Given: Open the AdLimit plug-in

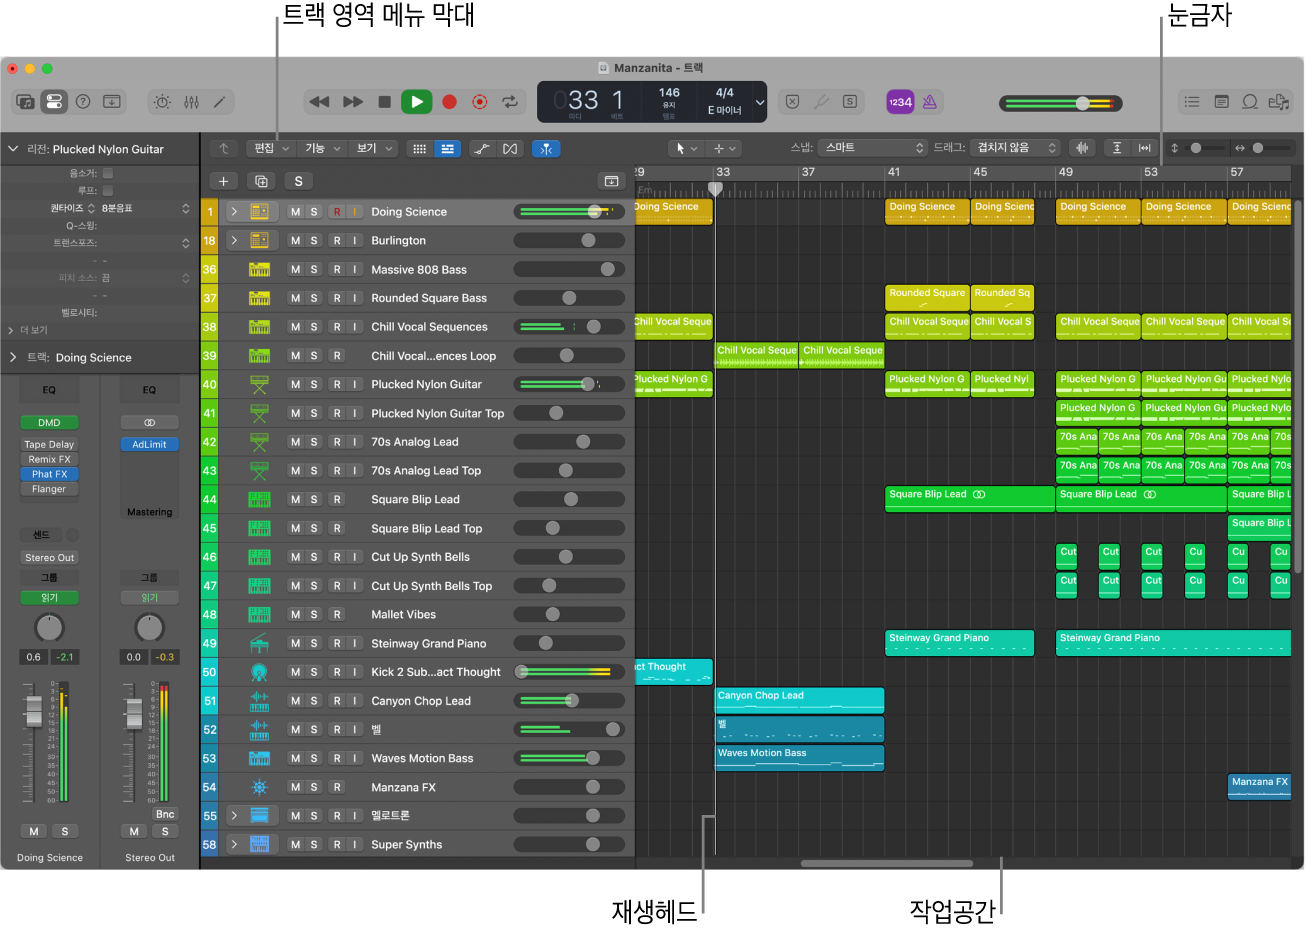Looking at the screenshot, I should [x=149, y=444].
